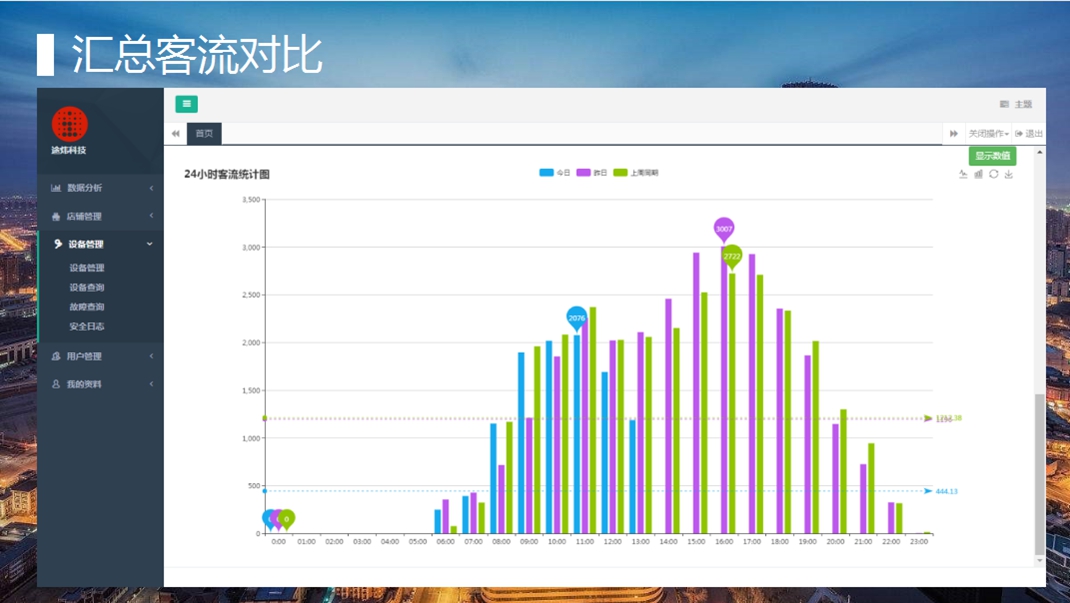Click the tab scroll-right double arrow
The width and height of the screenshot is (1070, 603).
click(x=954, y=134)
